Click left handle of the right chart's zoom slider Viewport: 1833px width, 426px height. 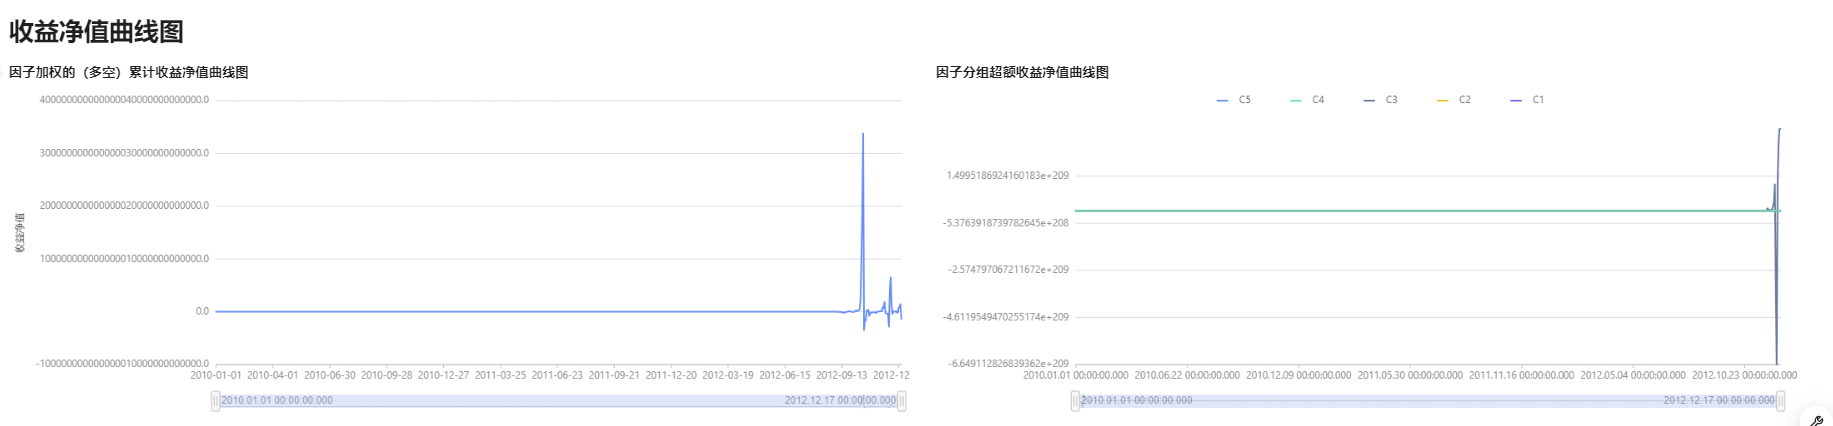click(x=1075, y=401)
